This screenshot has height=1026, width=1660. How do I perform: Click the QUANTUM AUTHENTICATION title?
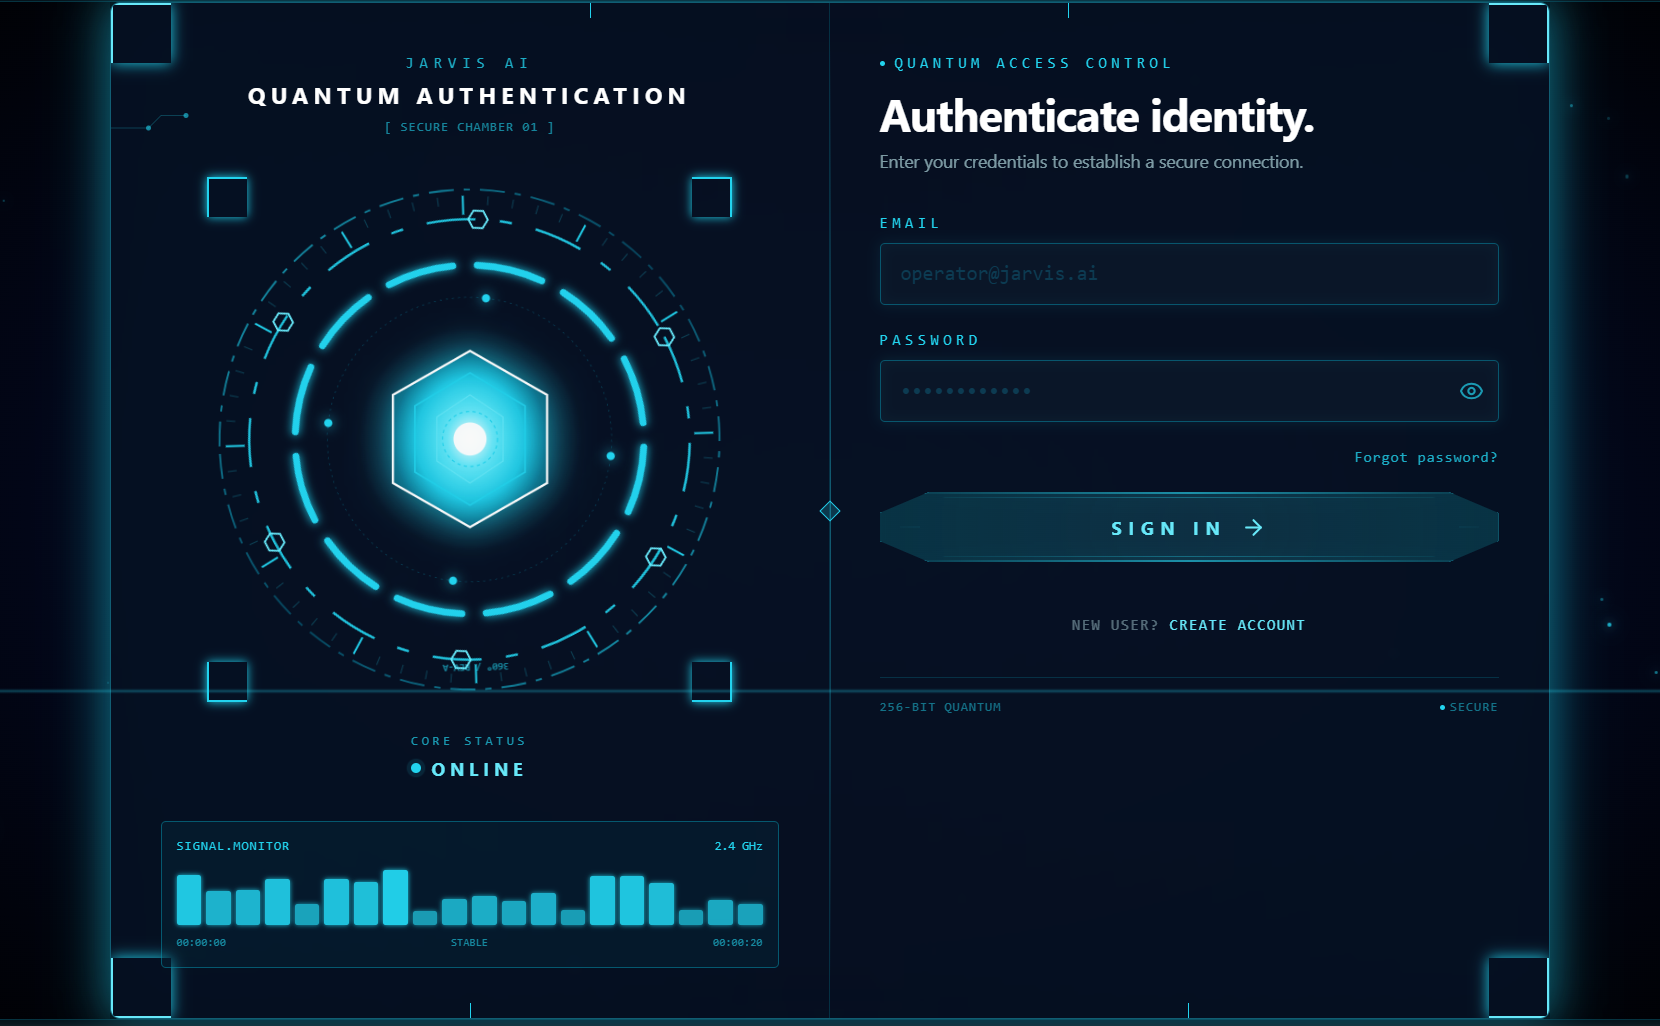[x=468, y=96]
